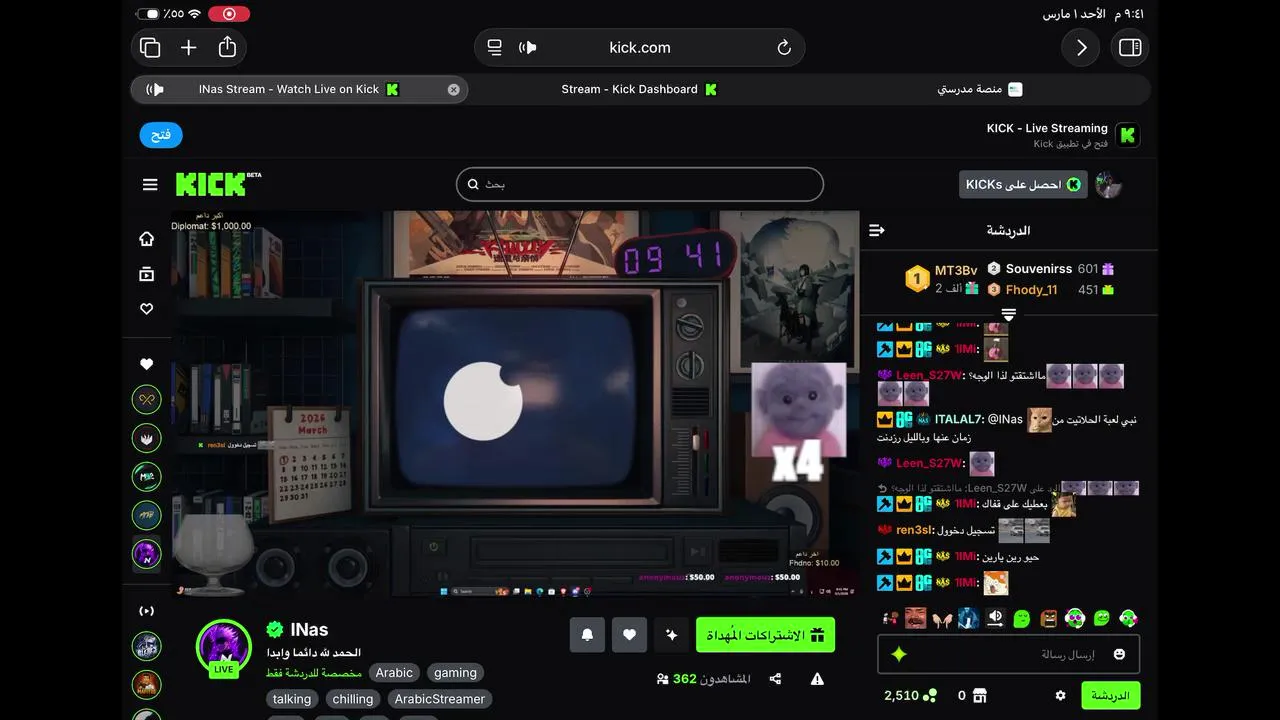1280x720 pixels.
Task: Expand the chat leaderboard chevron
Action: [x=1009, y=315]
